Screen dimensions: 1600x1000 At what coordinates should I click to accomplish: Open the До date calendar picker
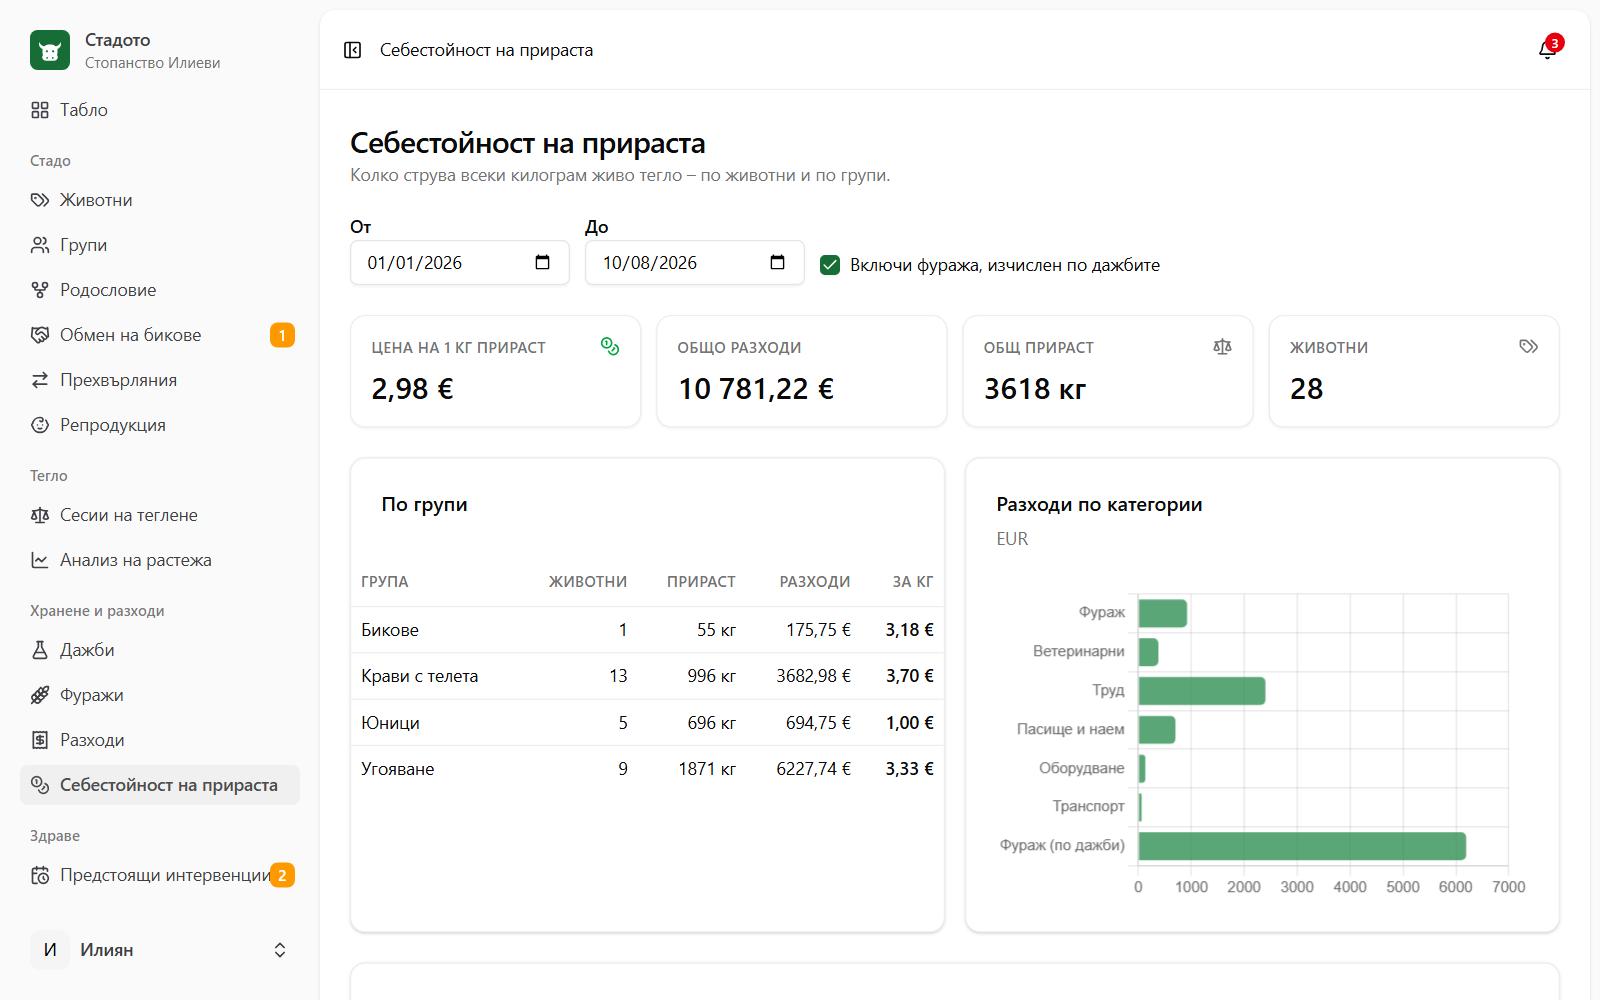pos(778,263)
